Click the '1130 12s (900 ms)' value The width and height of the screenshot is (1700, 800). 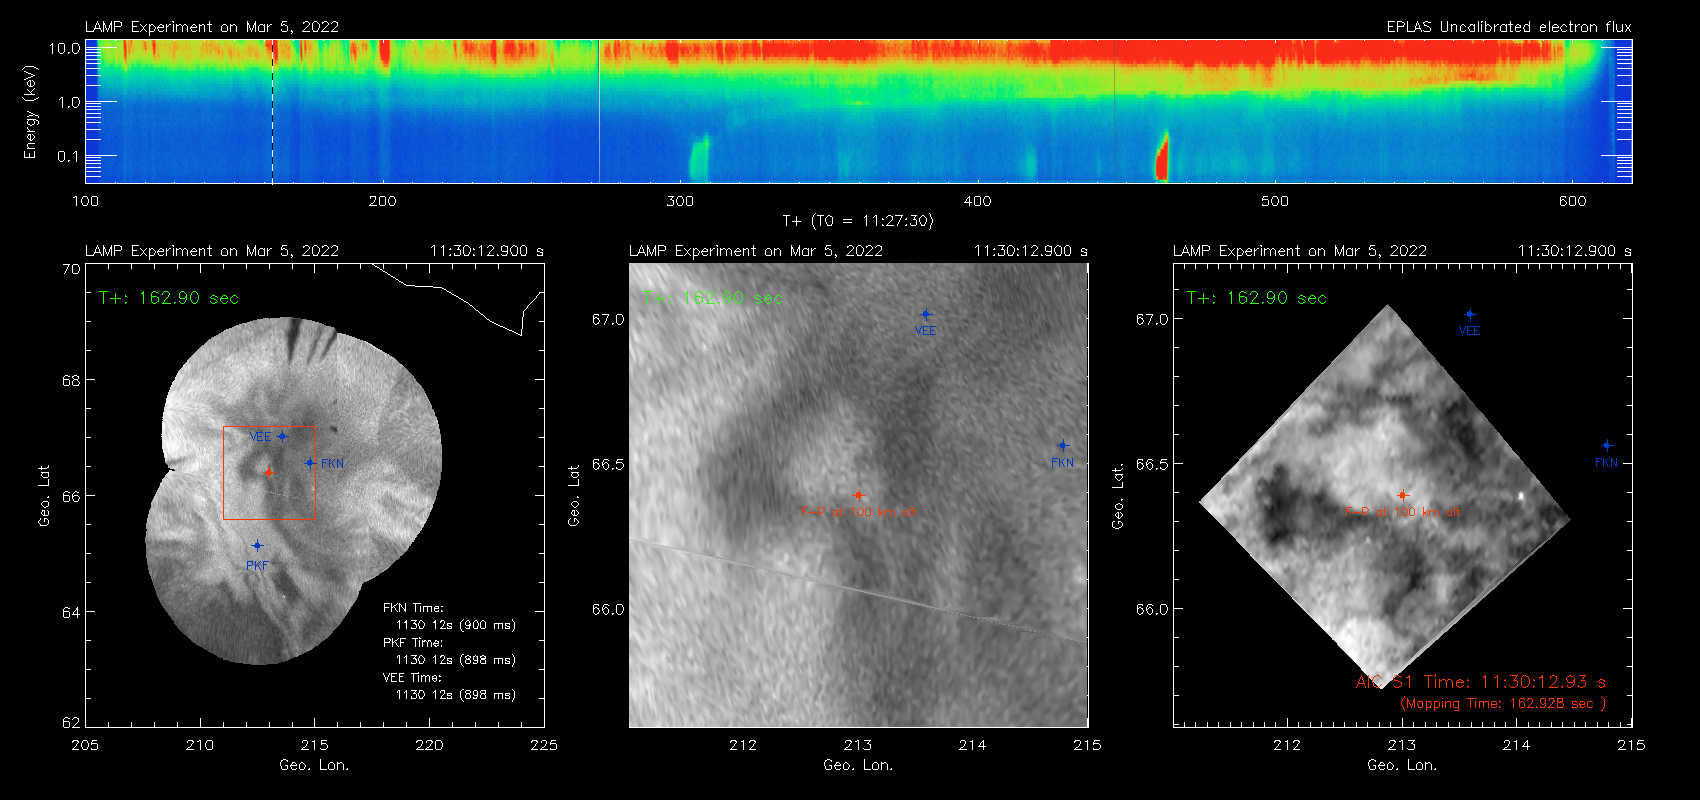[x=456, y=625]
